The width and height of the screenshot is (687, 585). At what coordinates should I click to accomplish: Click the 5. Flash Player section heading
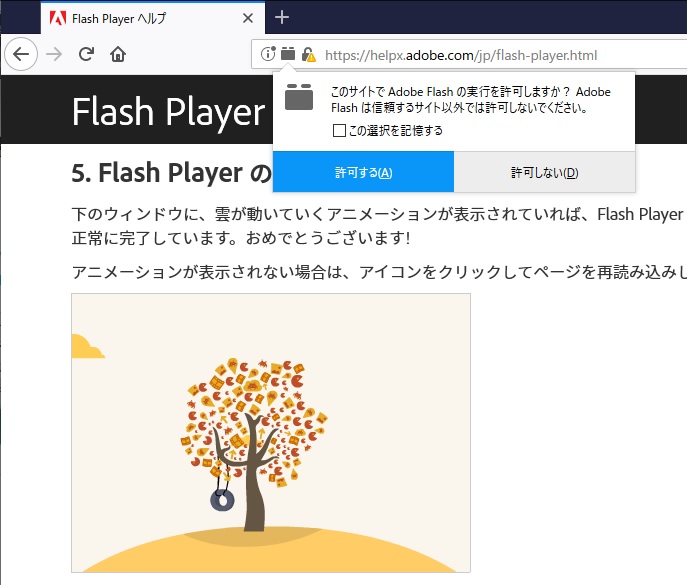coord(171,173)
